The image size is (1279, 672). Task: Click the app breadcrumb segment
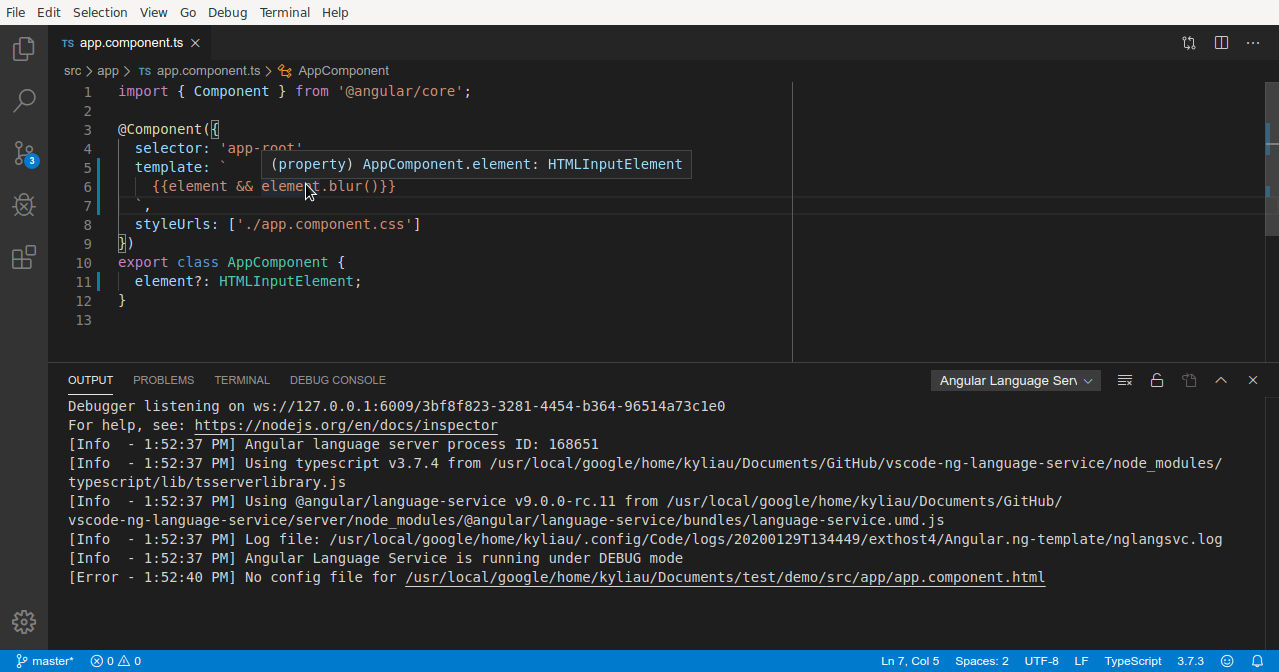pyautogui.click(x=108, y=71)
